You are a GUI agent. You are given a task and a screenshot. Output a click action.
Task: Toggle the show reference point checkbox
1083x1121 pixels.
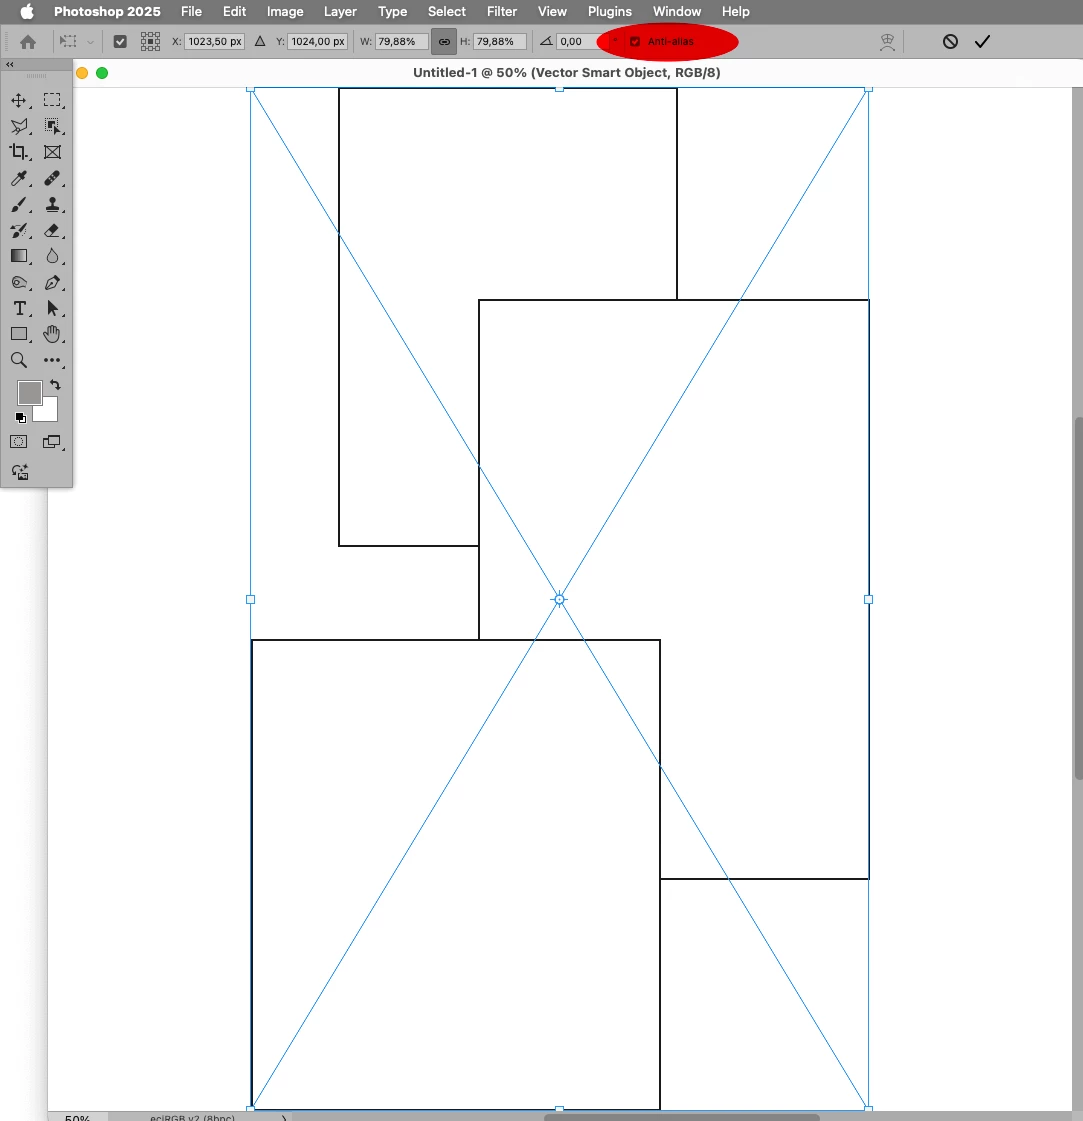click(120, 41)
